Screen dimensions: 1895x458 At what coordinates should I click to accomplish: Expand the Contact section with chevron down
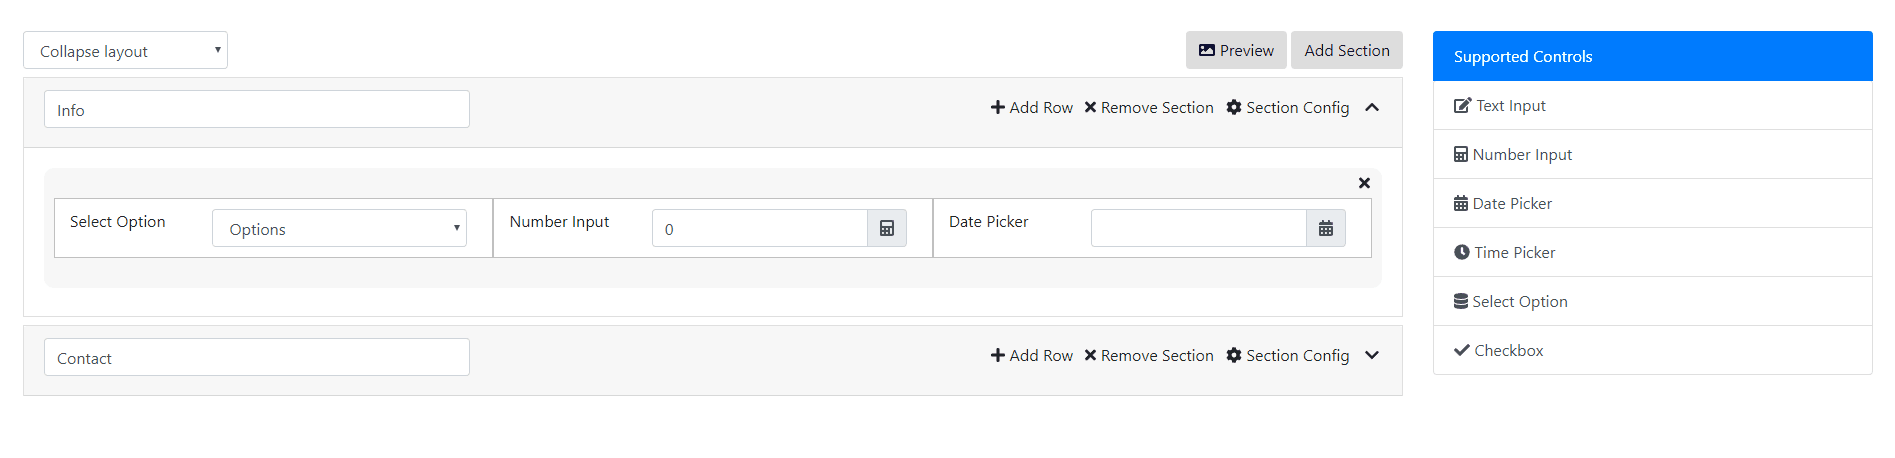point(1372,356)
